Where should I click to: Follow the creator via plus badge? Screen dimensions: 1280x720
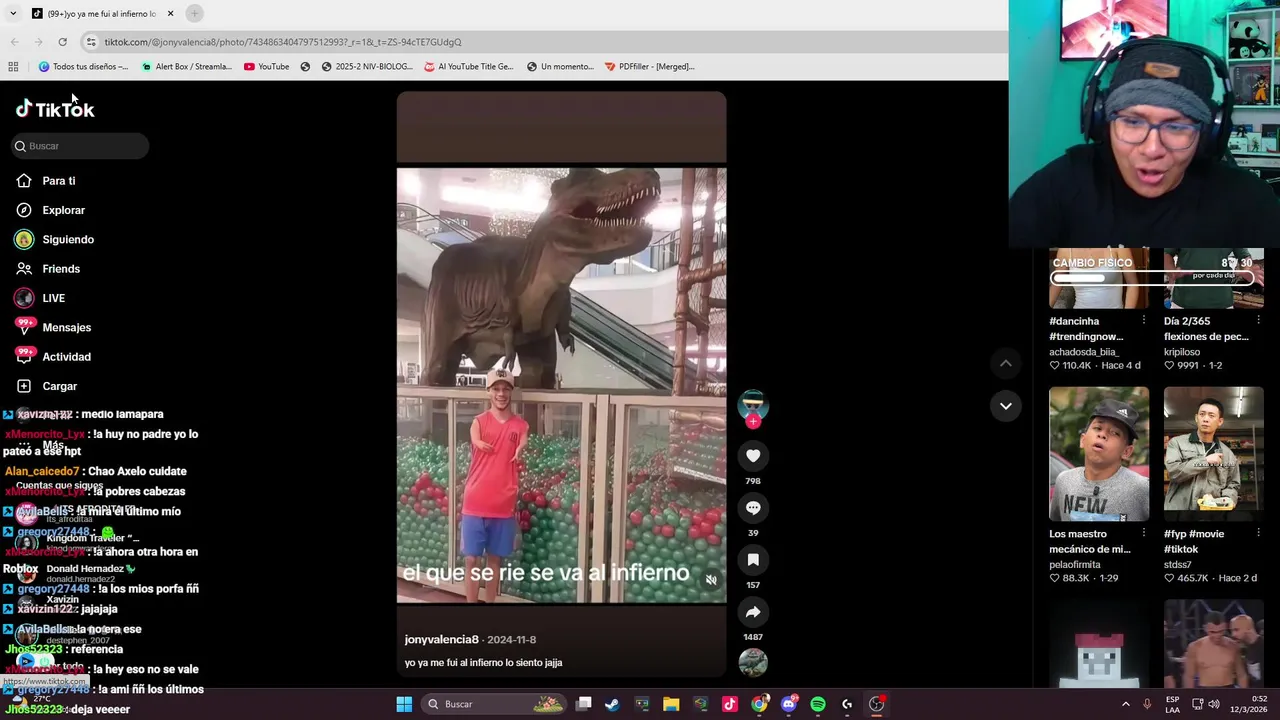point(753,422)
